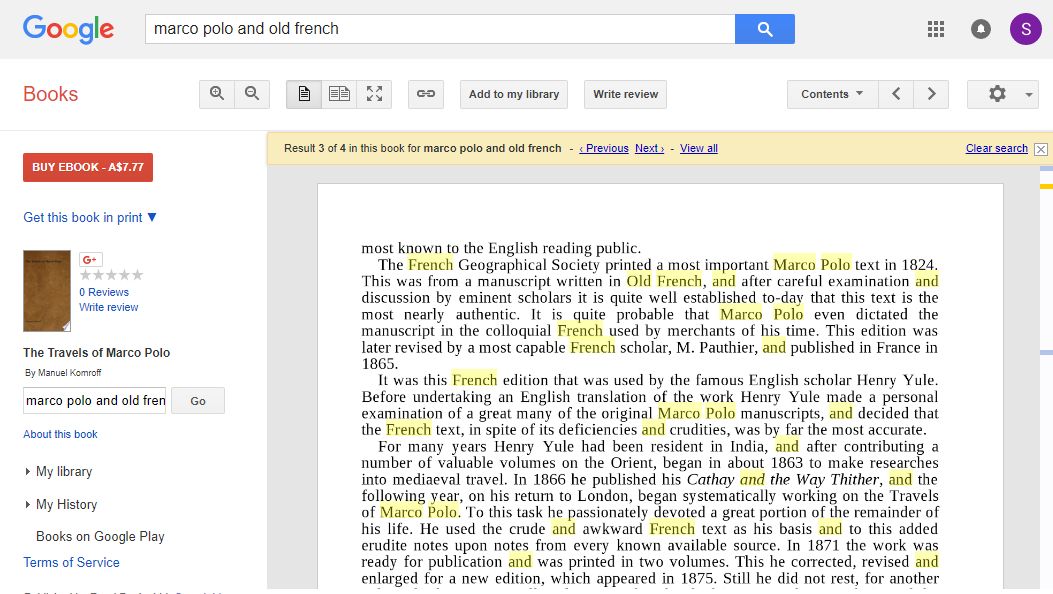
Task: Get link to this page
Action: pyautogui.click(x=426, y=94)
